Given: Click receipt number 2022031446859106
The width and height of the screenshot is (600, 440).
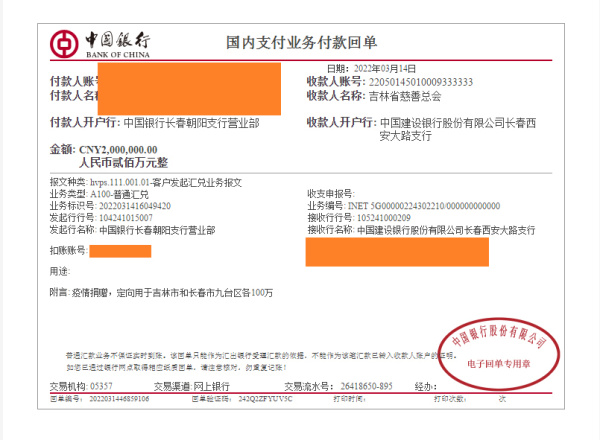Looking at the screenshot, I should (119, 399).
